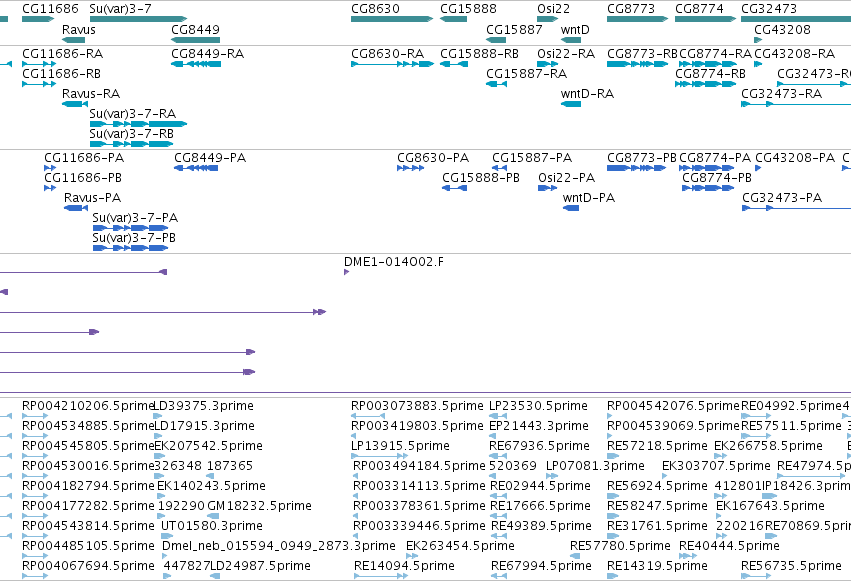
Task: Select EST EK207542.5prime
Action: [x=160, y=456]
